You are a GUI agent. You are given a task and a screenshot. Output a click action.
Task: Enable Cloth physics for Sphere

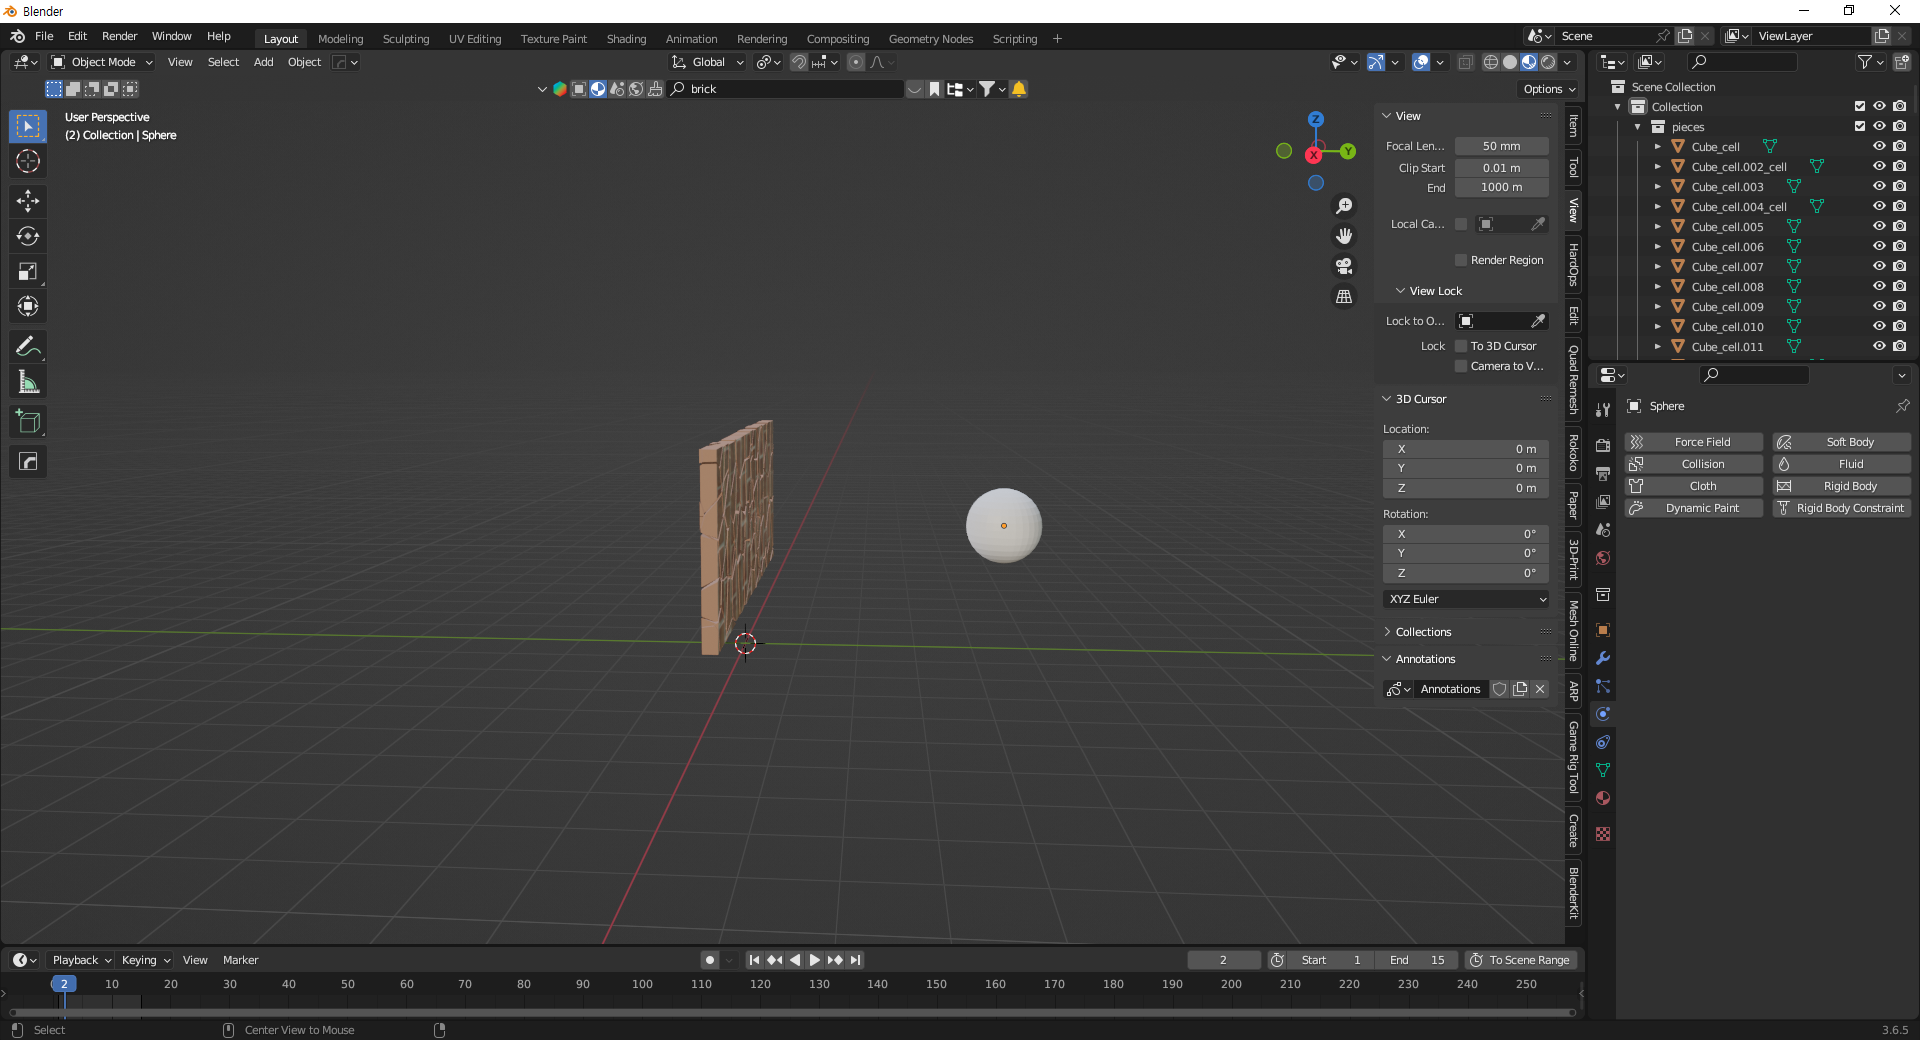click(x=1694, y=486)
